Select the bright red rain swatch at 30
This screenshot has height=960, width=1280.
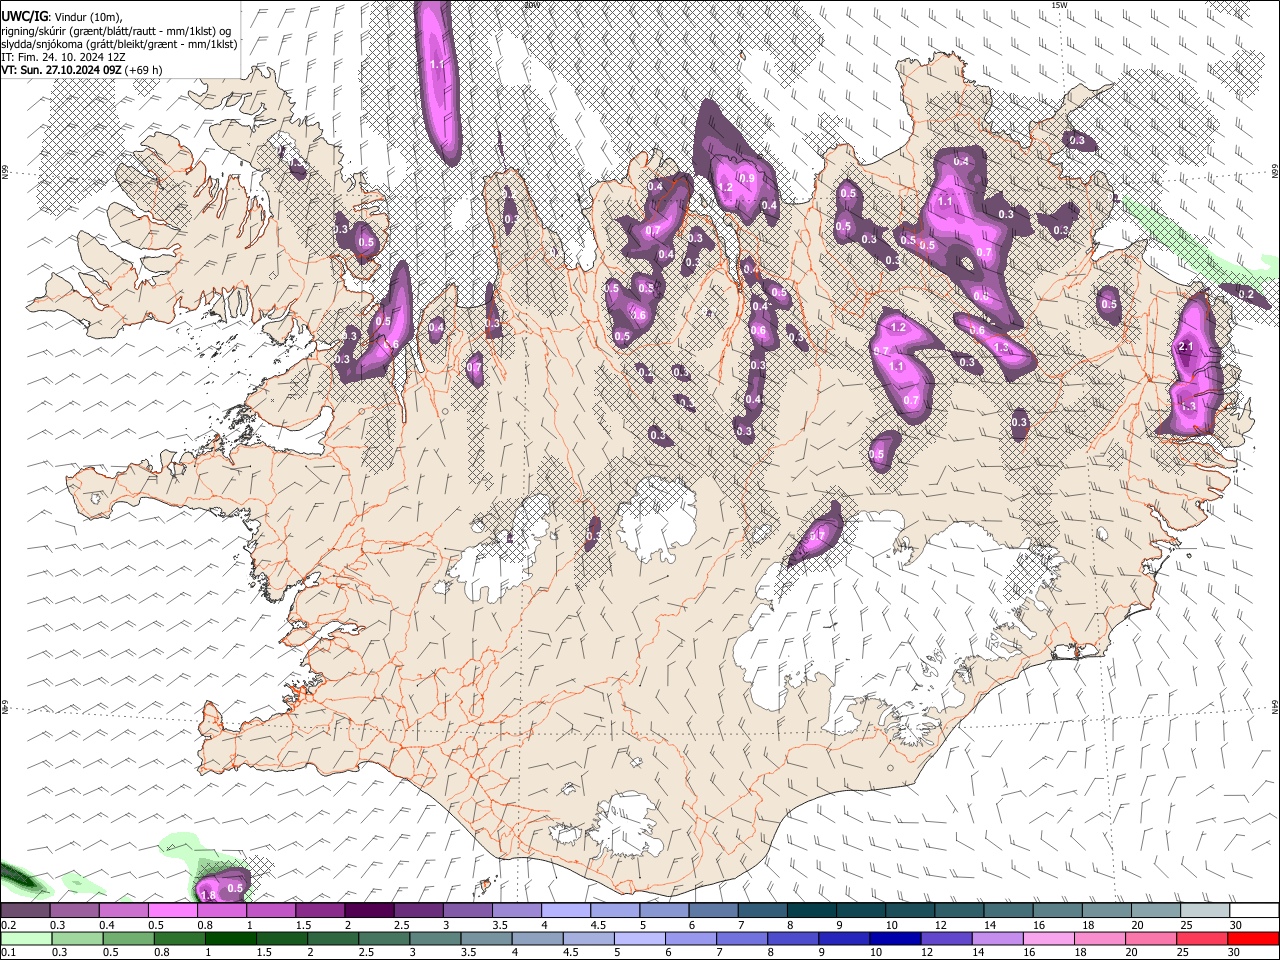click(1254, 938)
